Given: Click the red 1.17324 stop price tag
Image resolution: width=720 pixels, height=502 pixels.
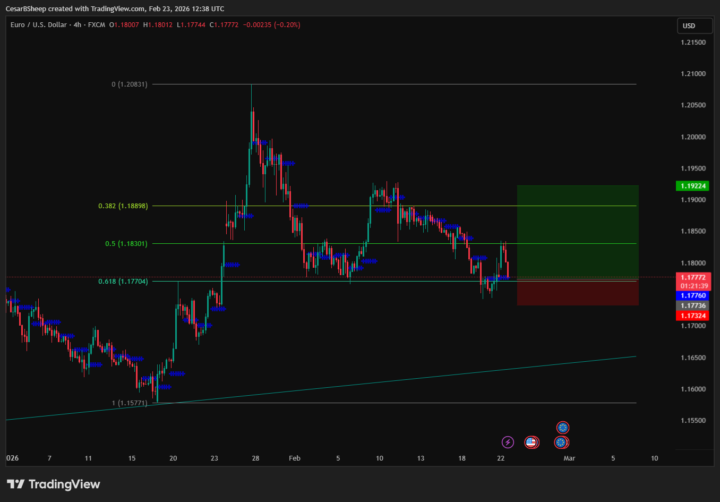Looking at the screenshot, I should click(693, 316).
